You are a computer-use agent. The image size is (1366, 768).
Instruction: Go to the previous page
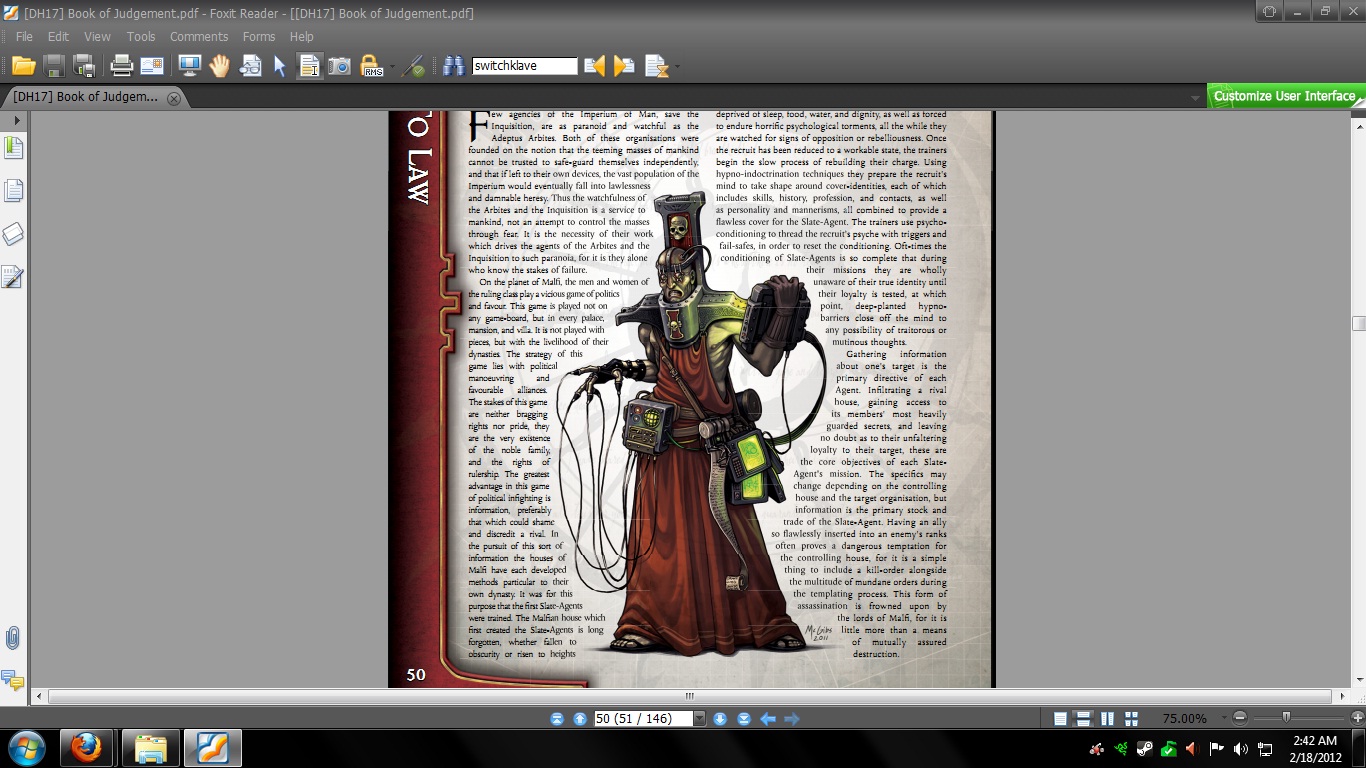point(579,718)
